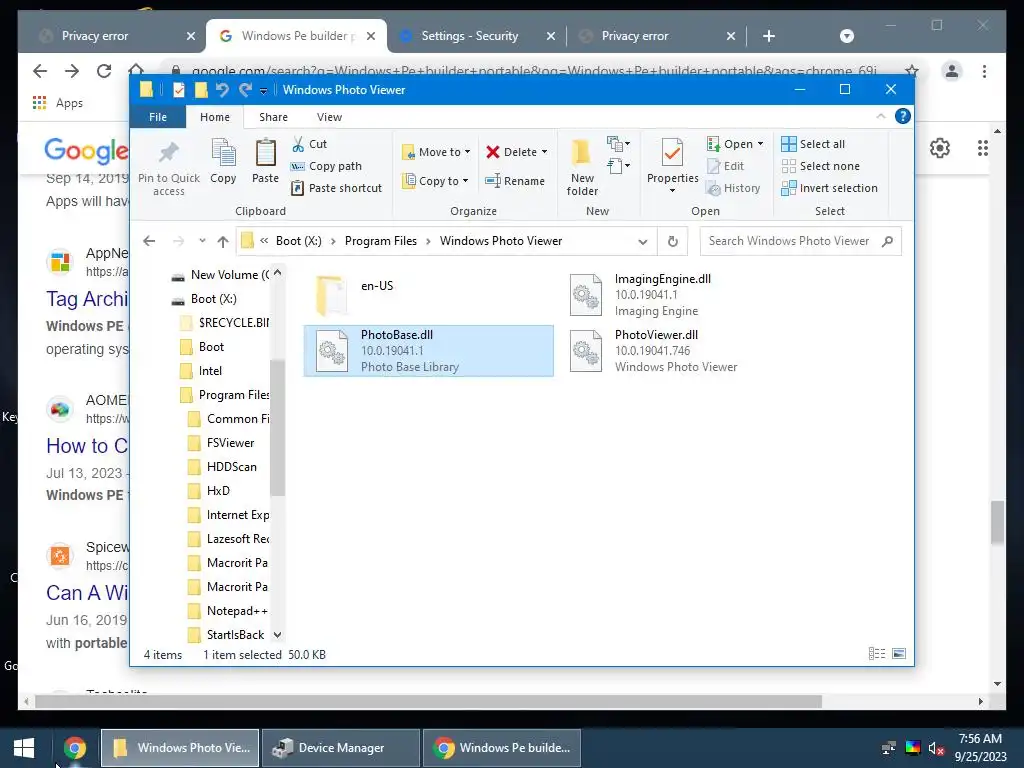This screenshot has height=768, width=1024.
Task: Select Intel folder in navigation tree
Action: (210, 371)
